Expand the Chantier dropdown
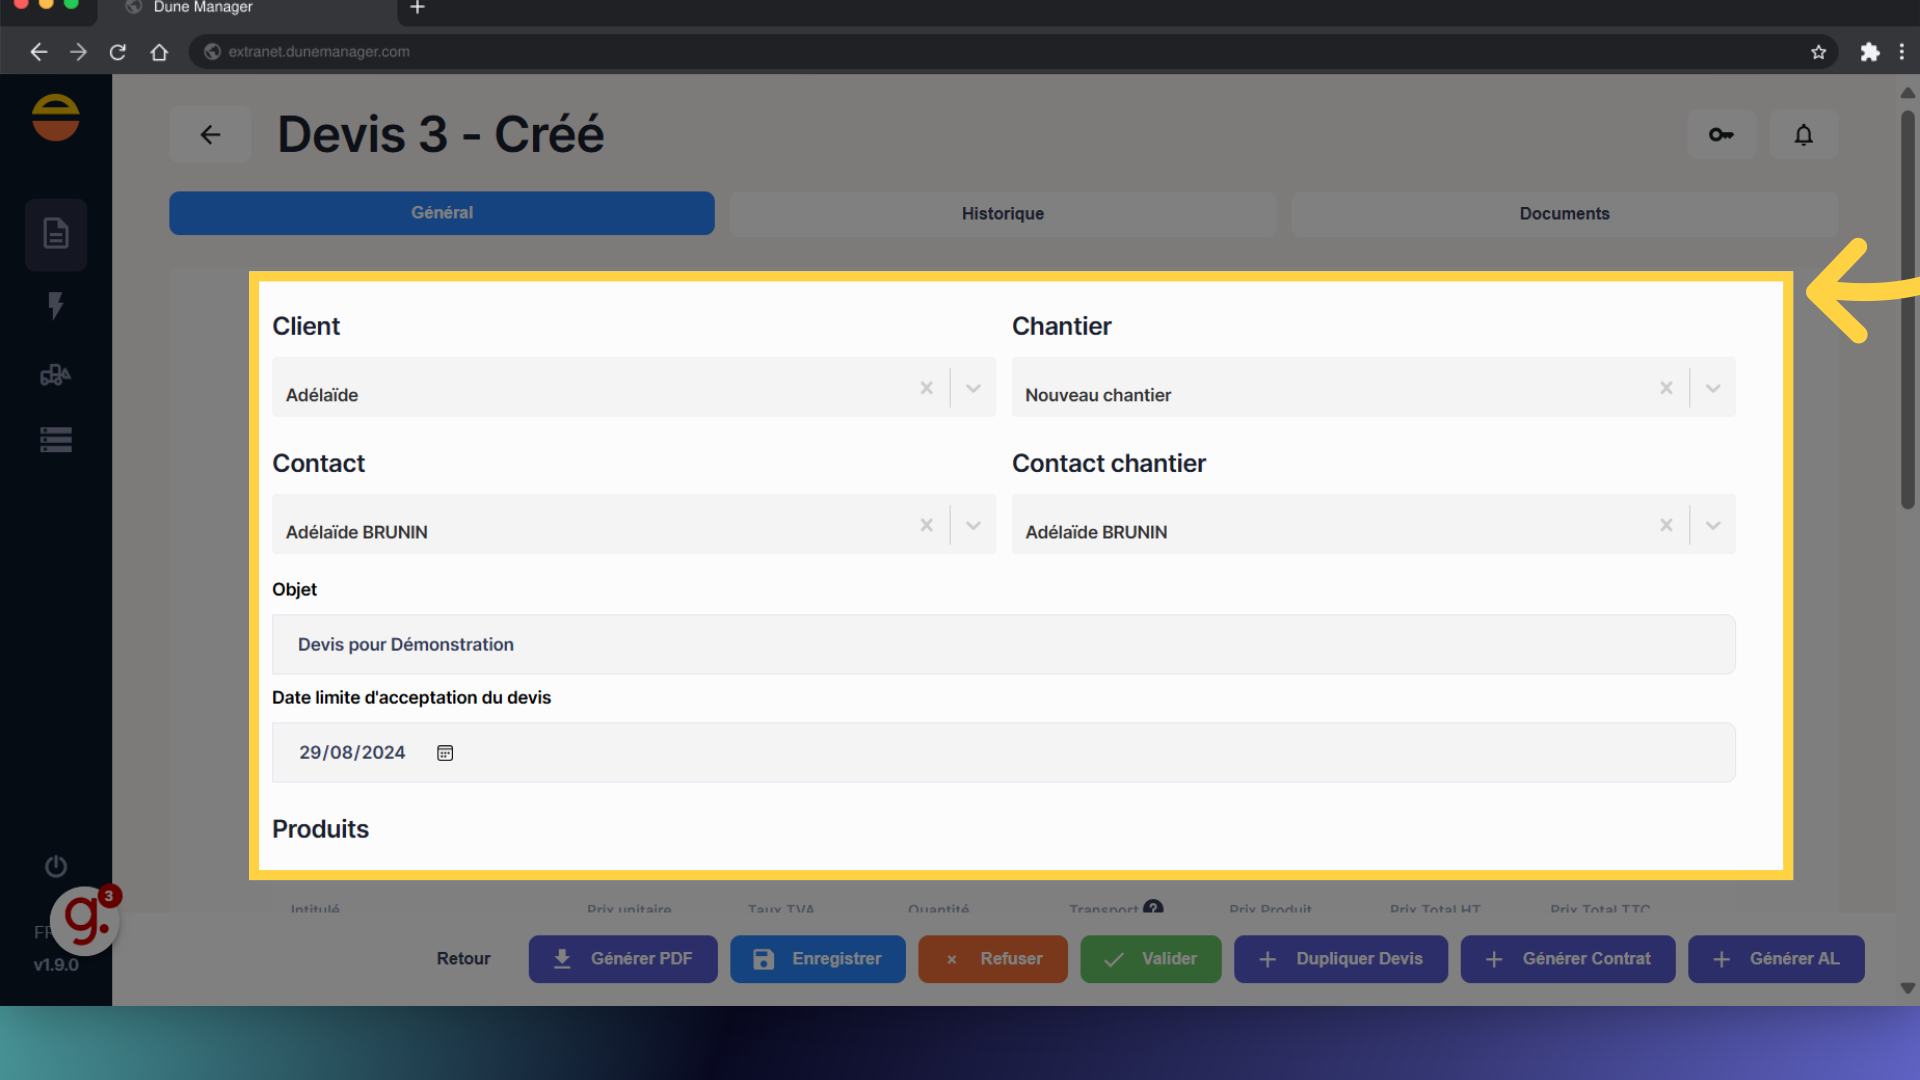This screenshot has height=1080, width=1920. click(x=1713, y=388)
